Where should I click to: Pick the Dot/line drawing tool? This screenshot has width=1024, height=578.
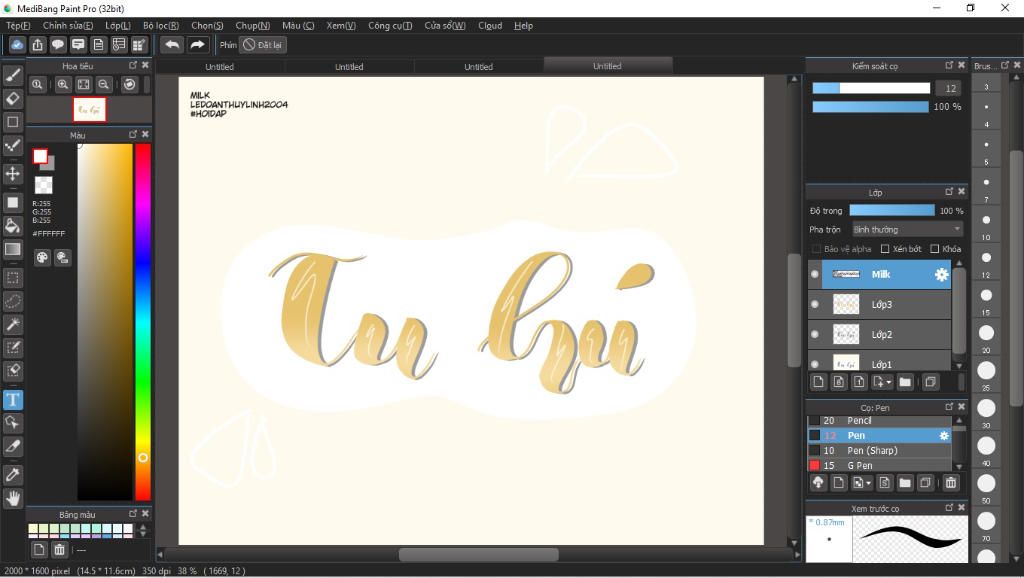tap(12, 145)
